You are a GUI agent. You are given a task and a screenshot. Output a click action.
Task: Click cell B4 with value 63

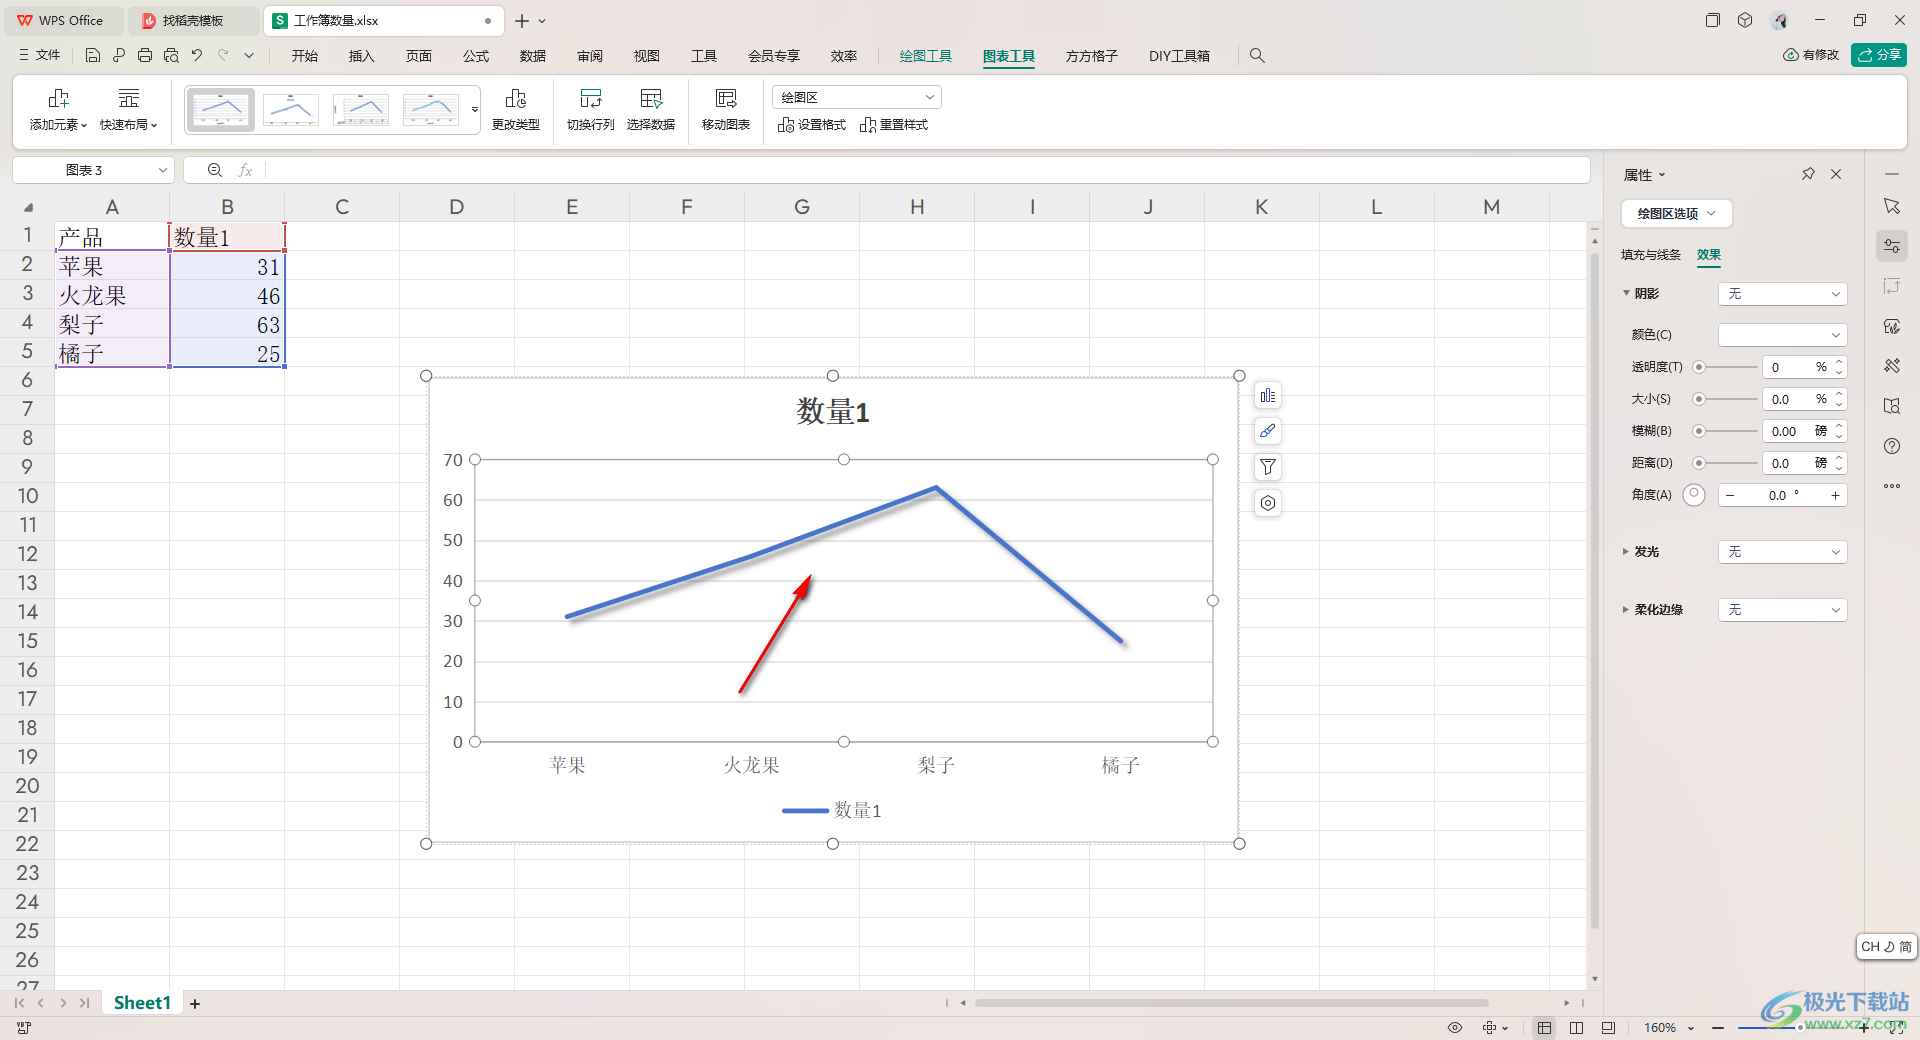[227, 325]
